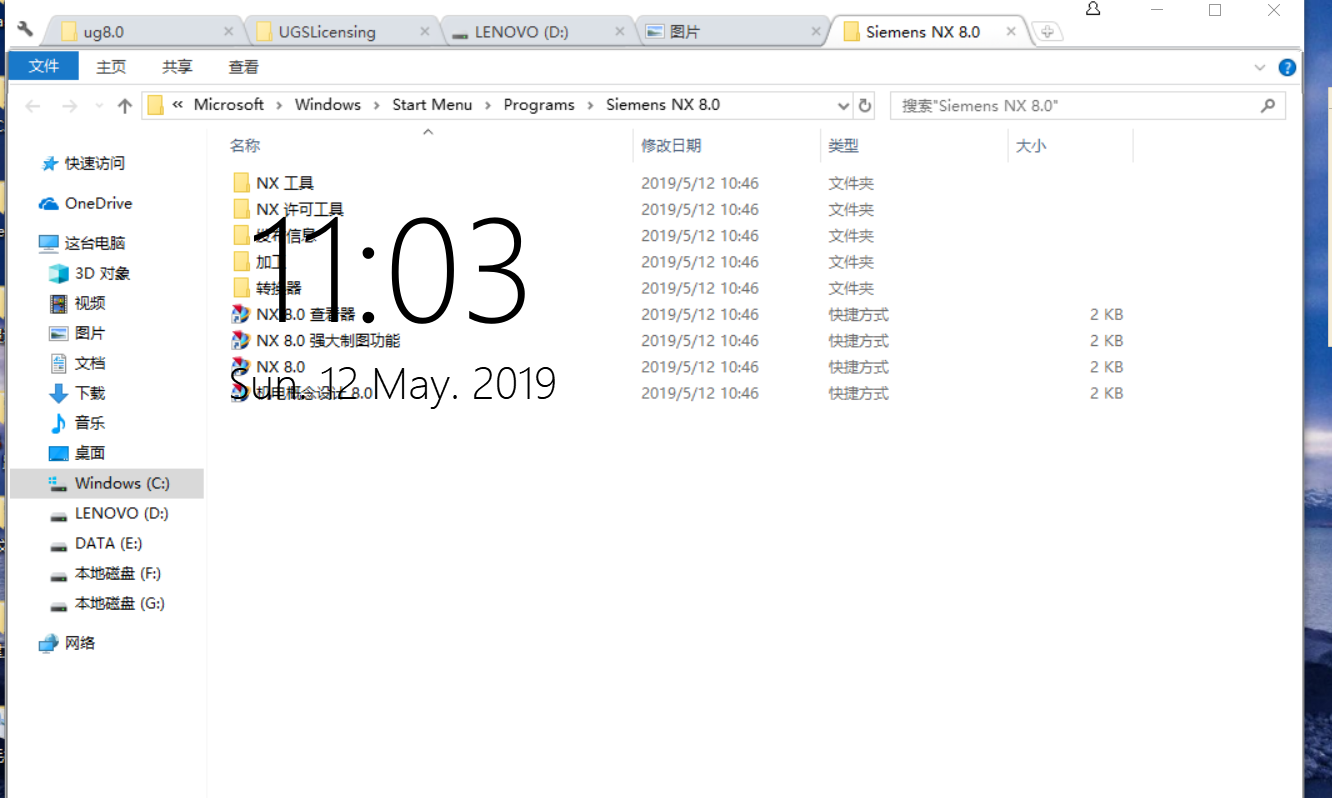Open 下载 in navigation pane
This screenshot has width=1332, height=798.
coord(90,393)
